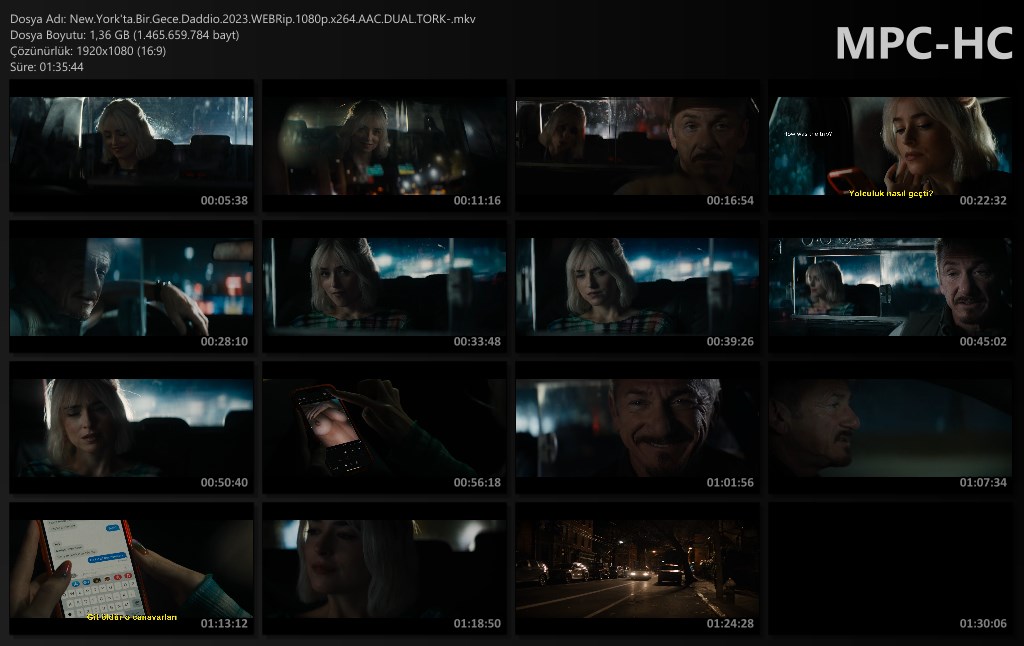The height and width of the screenshot is (646, 1024).
Task: Select the "Dosya Boyutu: 1,36 GB" line
Action: coord(125,35)
